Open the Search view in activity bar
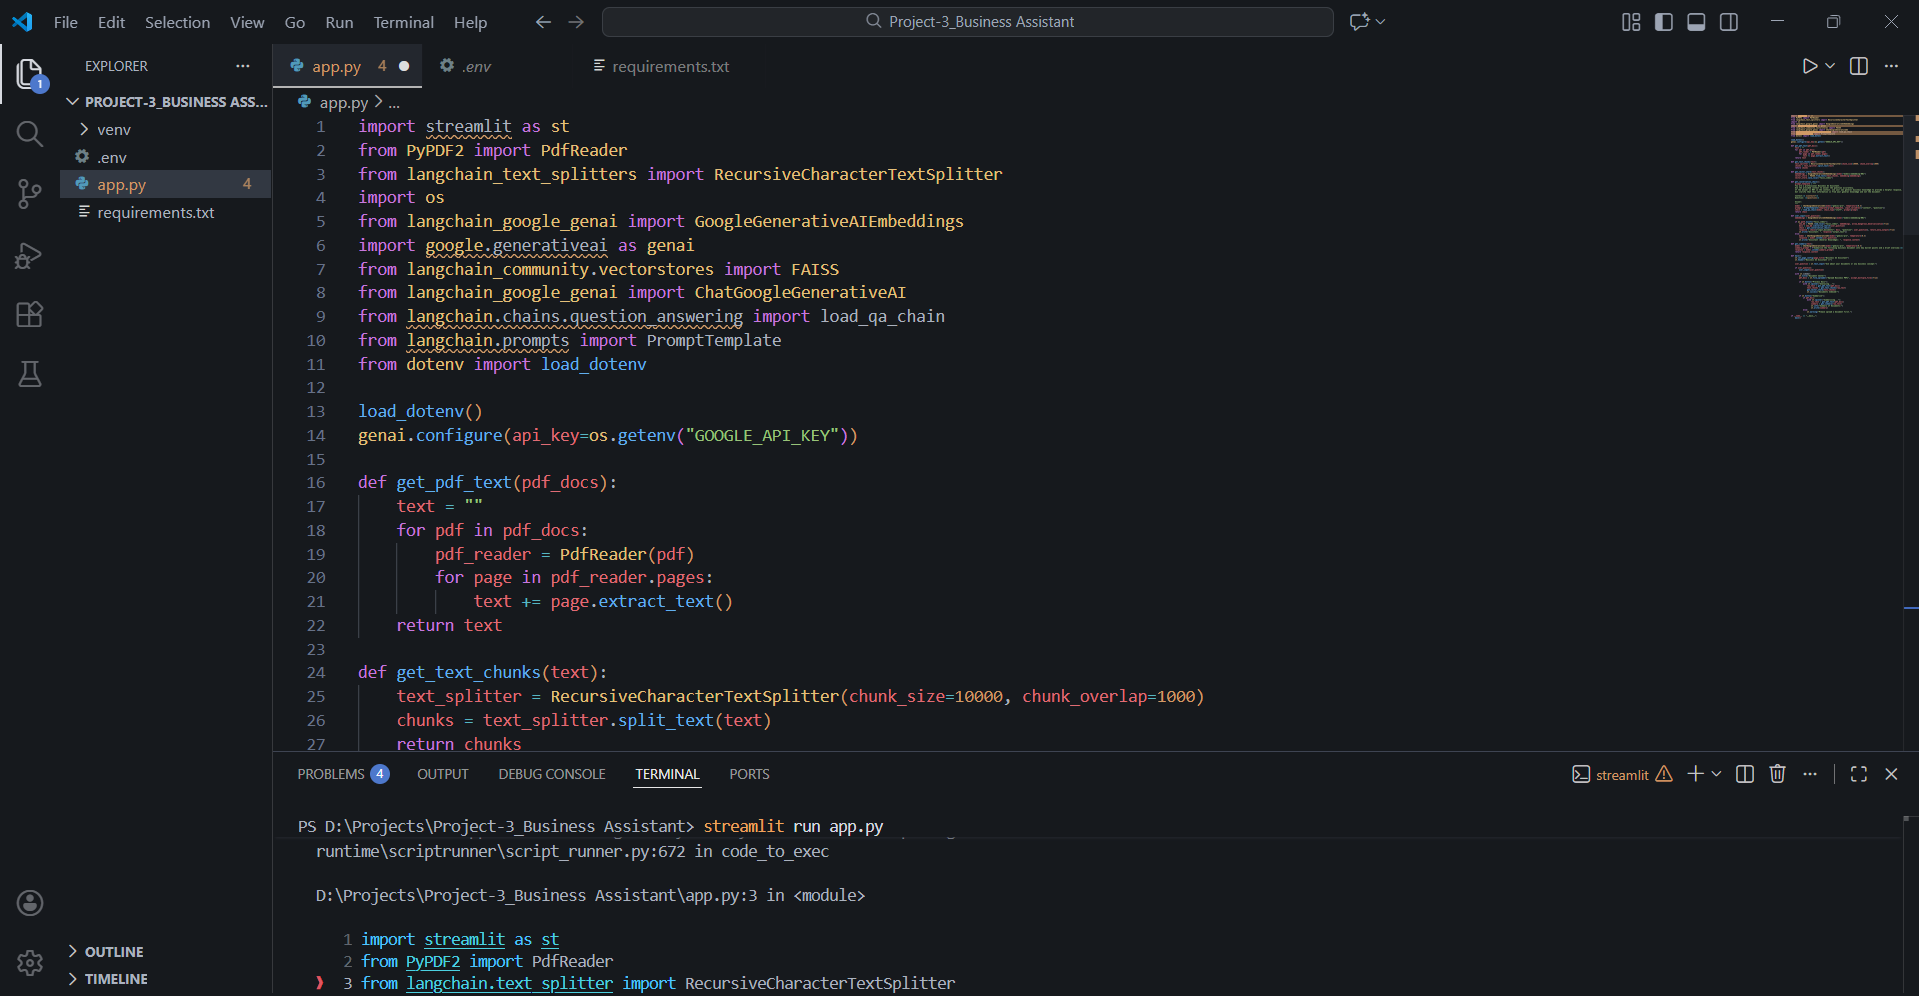 pos(30,134)
